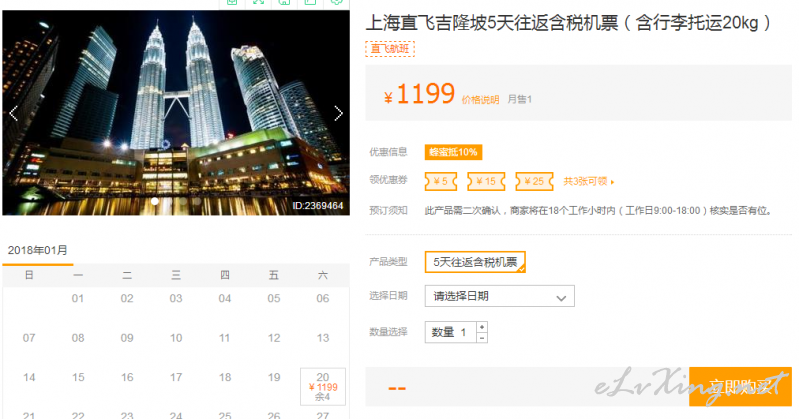Decrease quantity with the minus stepper
The height and width of the screenshot is (419, 799).
point(482,338)
